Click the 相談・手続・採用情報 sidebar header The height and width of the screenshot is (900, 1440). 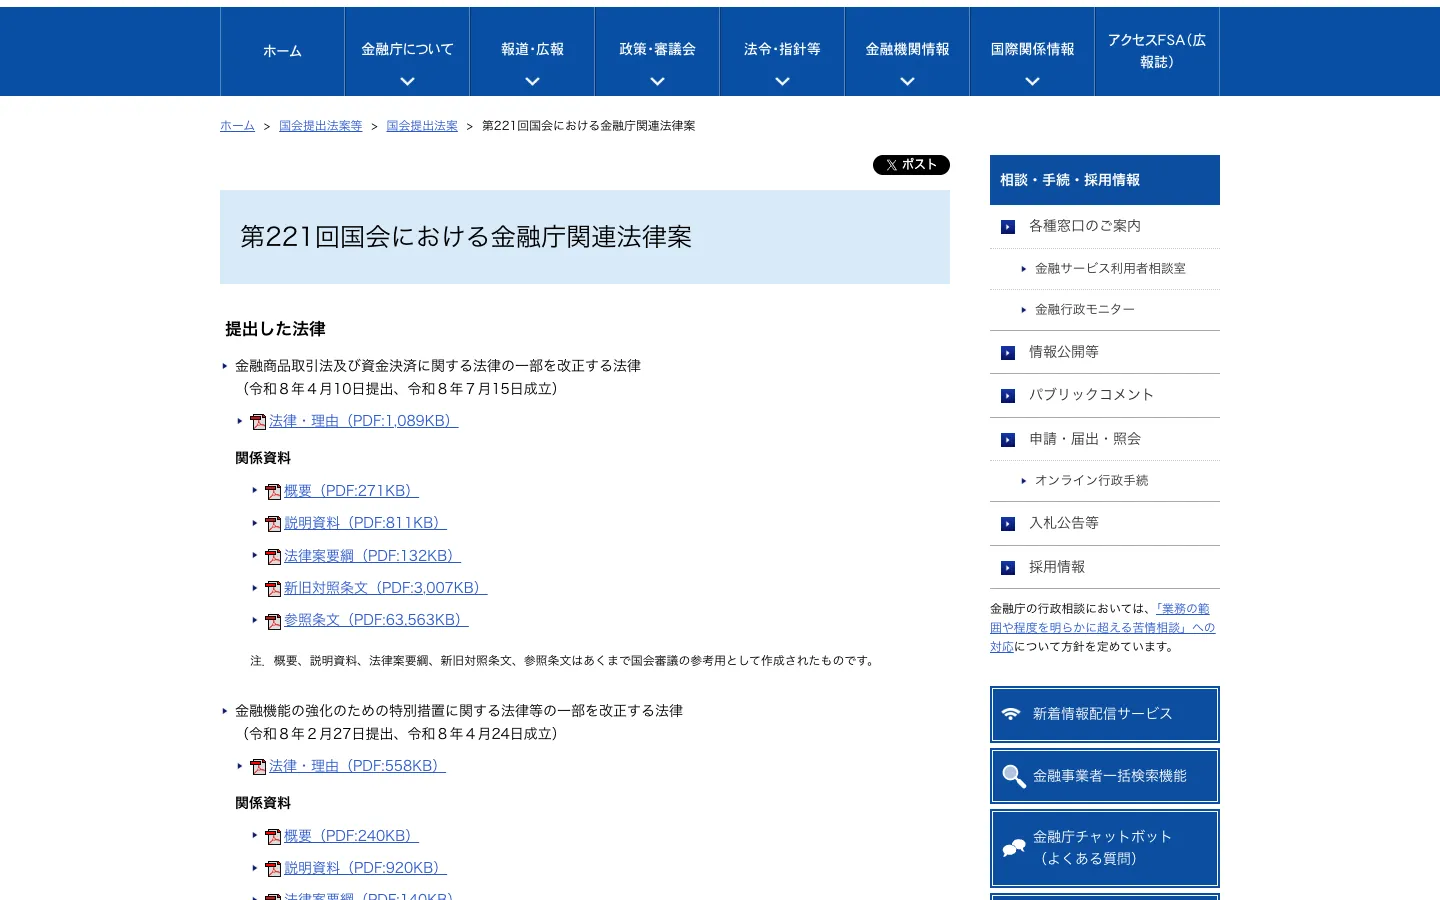pos(1105,180)
